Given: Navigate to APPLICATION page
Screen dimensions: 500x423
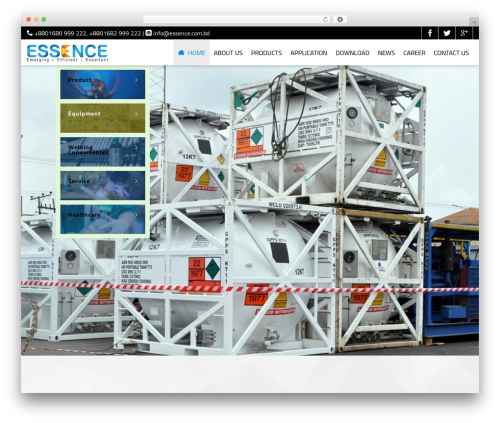Looking at the screenshot, I should [x=309, y=53].
